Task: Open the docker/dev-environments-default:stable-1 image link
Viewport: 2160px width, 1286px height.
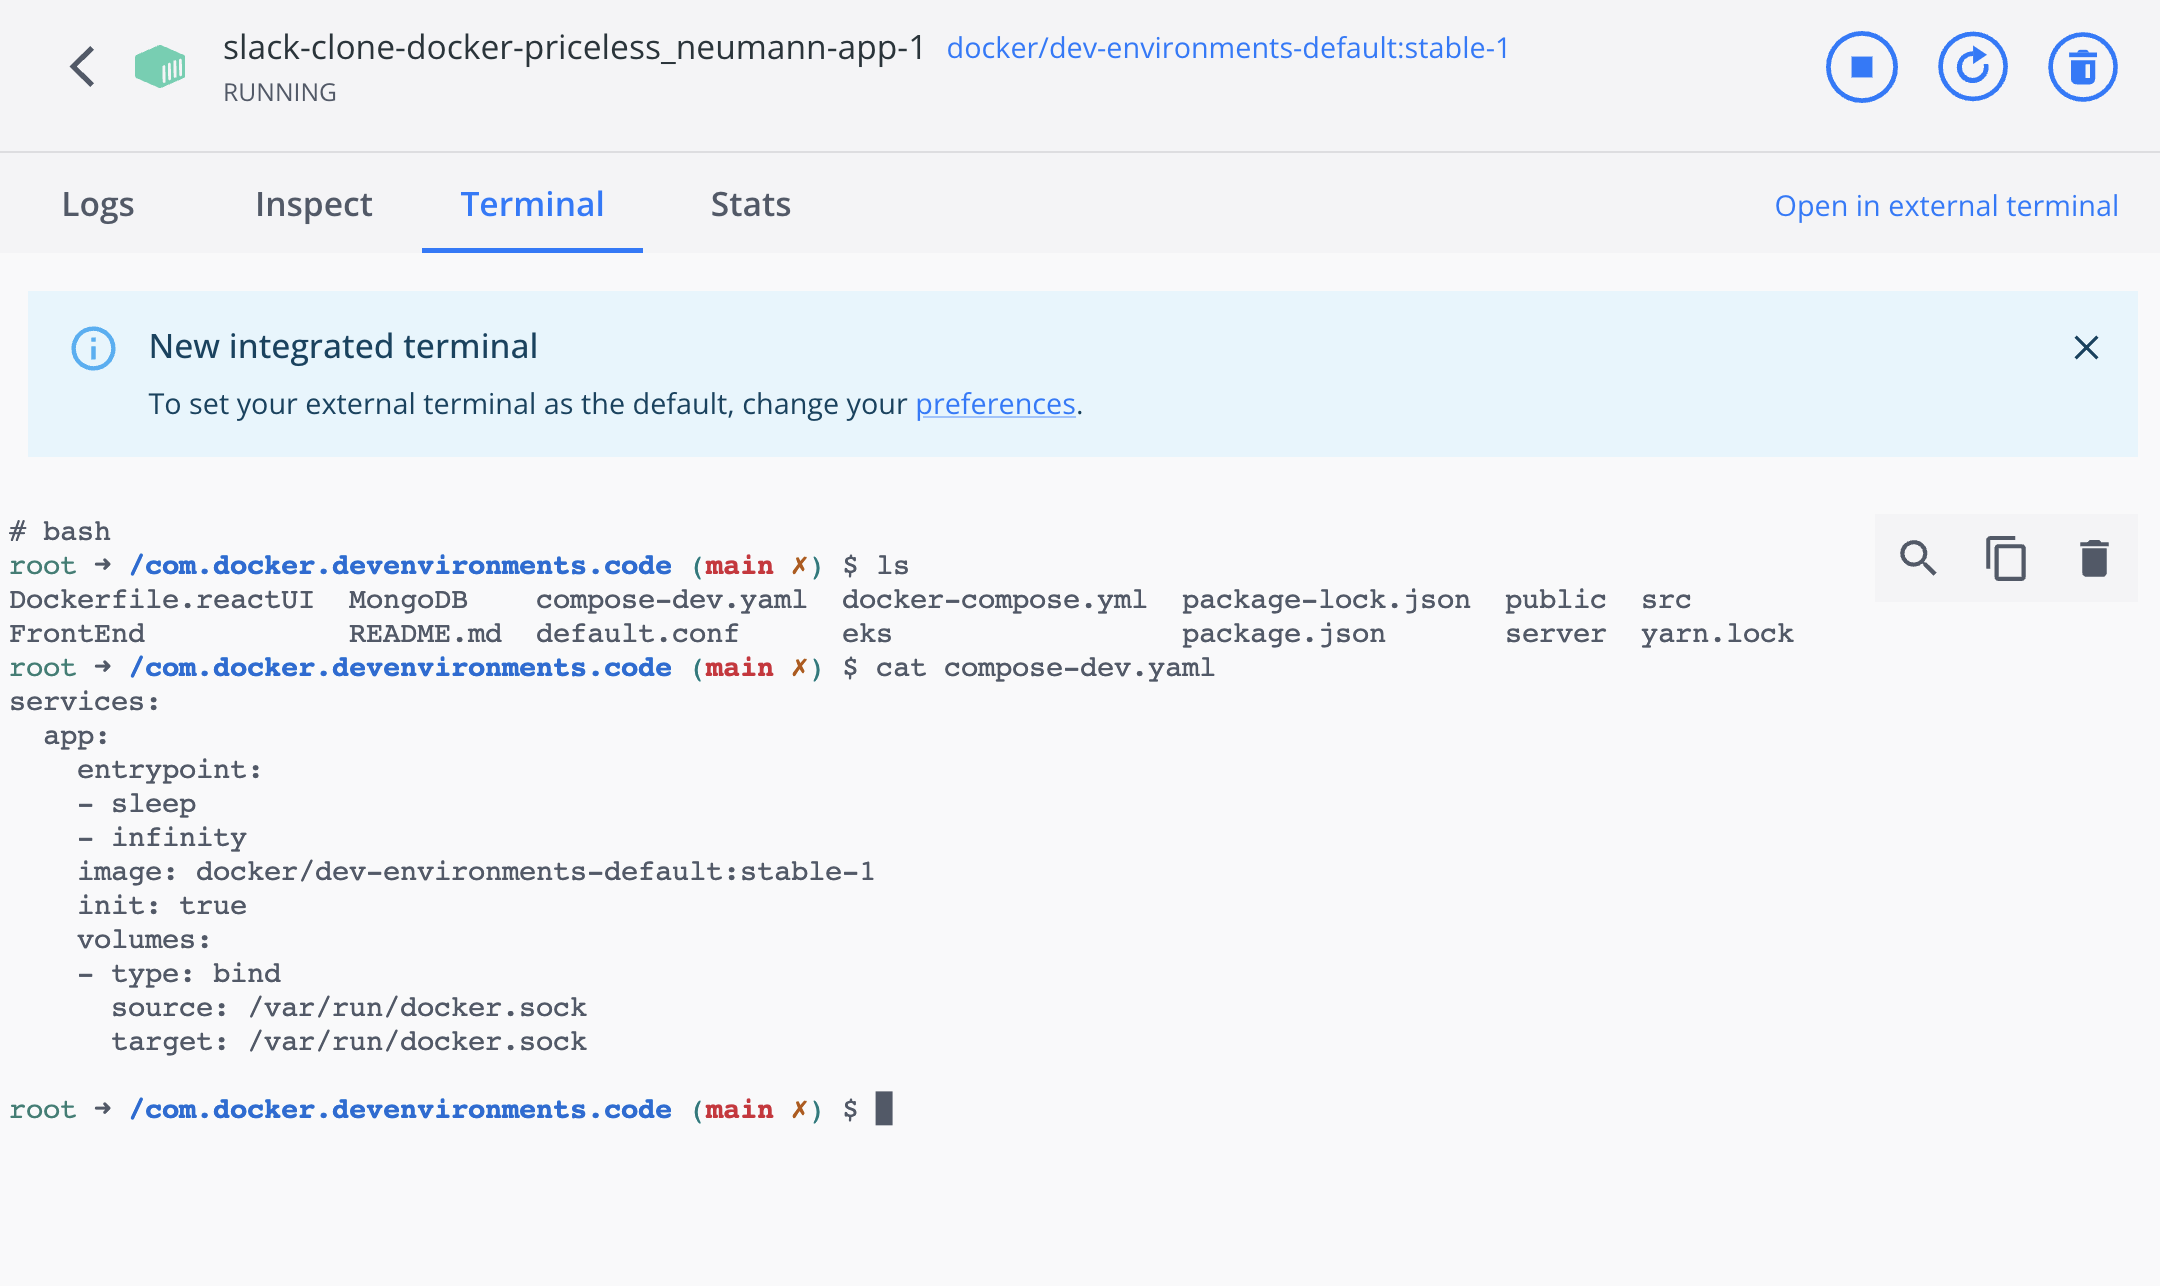Action: [x=1228, y=48]
